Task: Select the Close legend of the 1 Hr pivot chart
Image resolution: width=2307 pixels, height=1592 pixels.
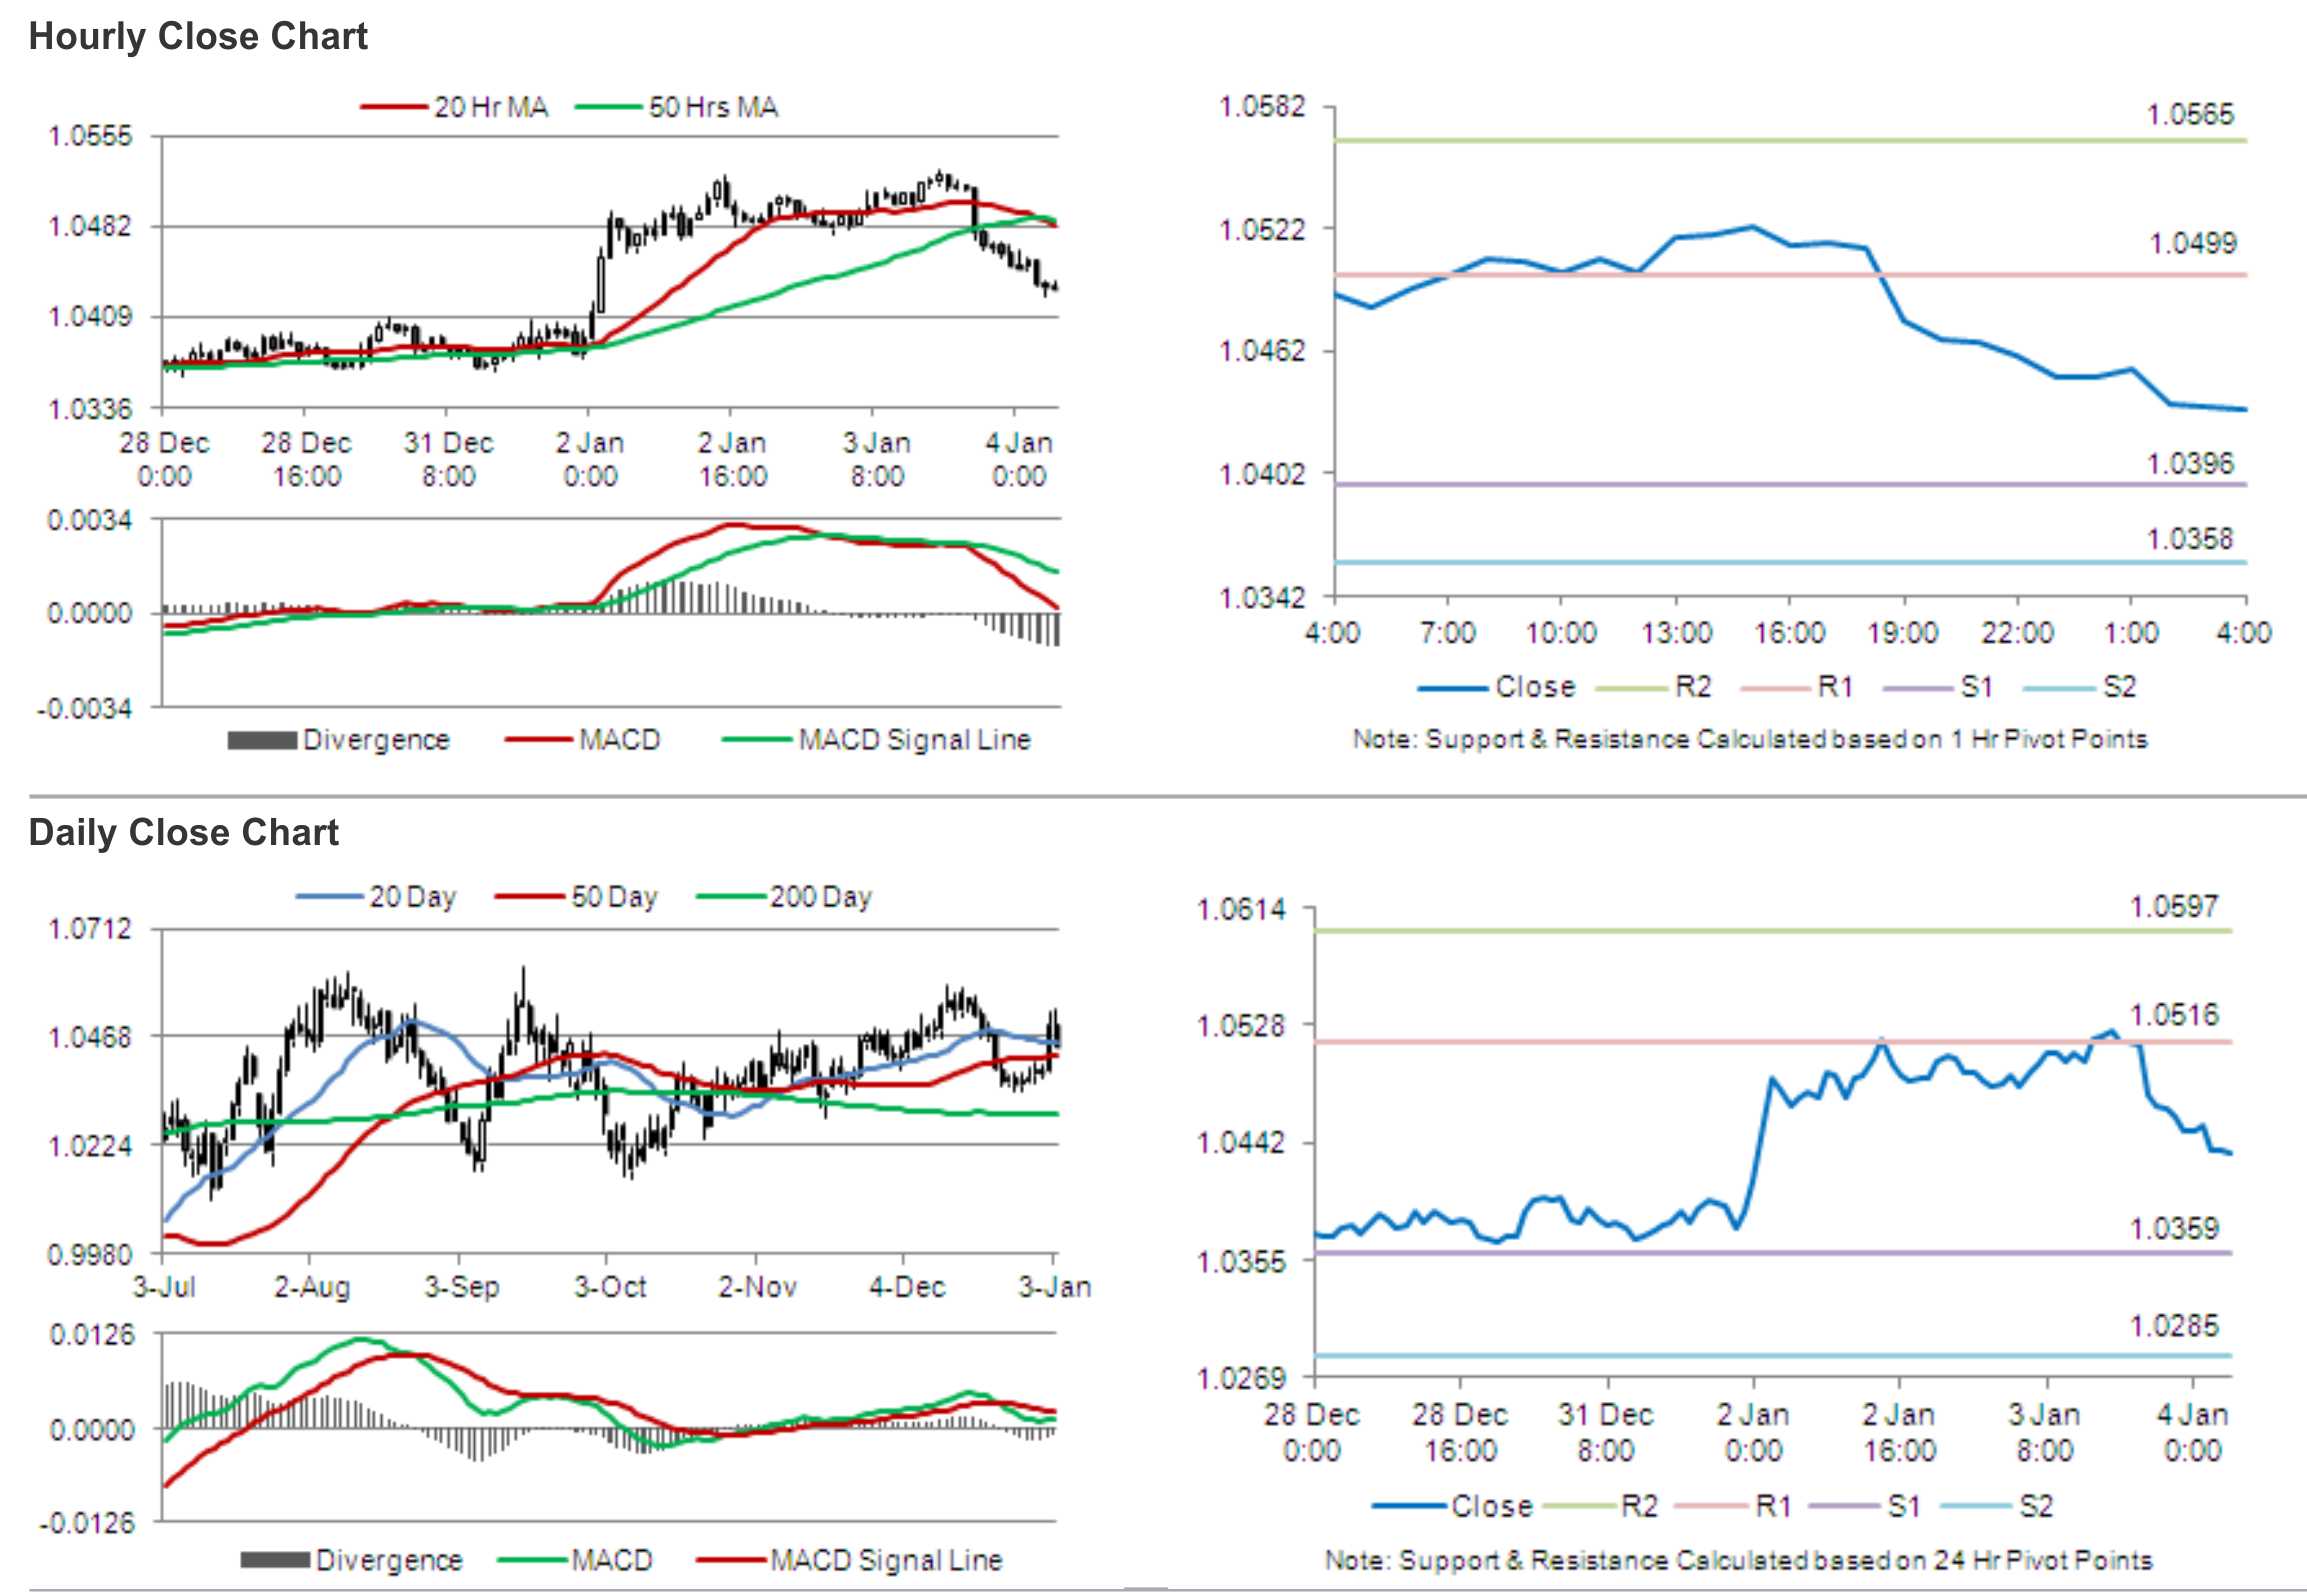Action: [1496, 687]
